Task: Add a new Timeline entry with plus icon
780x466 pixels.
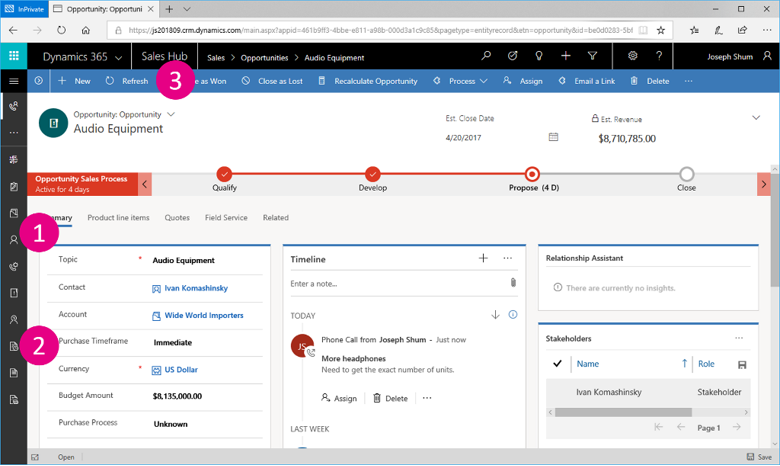Action: [x=483, y=259]
